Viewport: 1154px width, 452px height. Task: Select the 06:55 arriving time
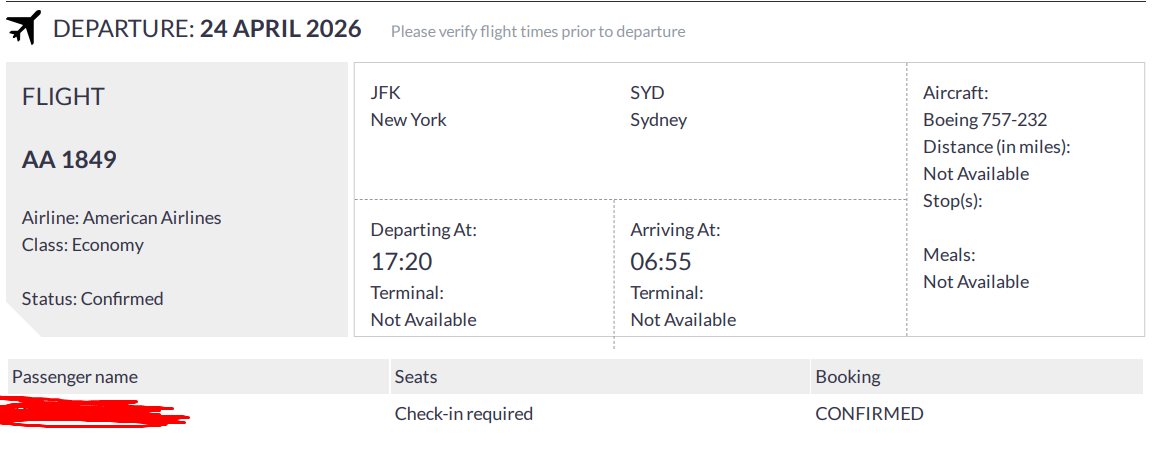pyautogui.click(x=660, y=262)
